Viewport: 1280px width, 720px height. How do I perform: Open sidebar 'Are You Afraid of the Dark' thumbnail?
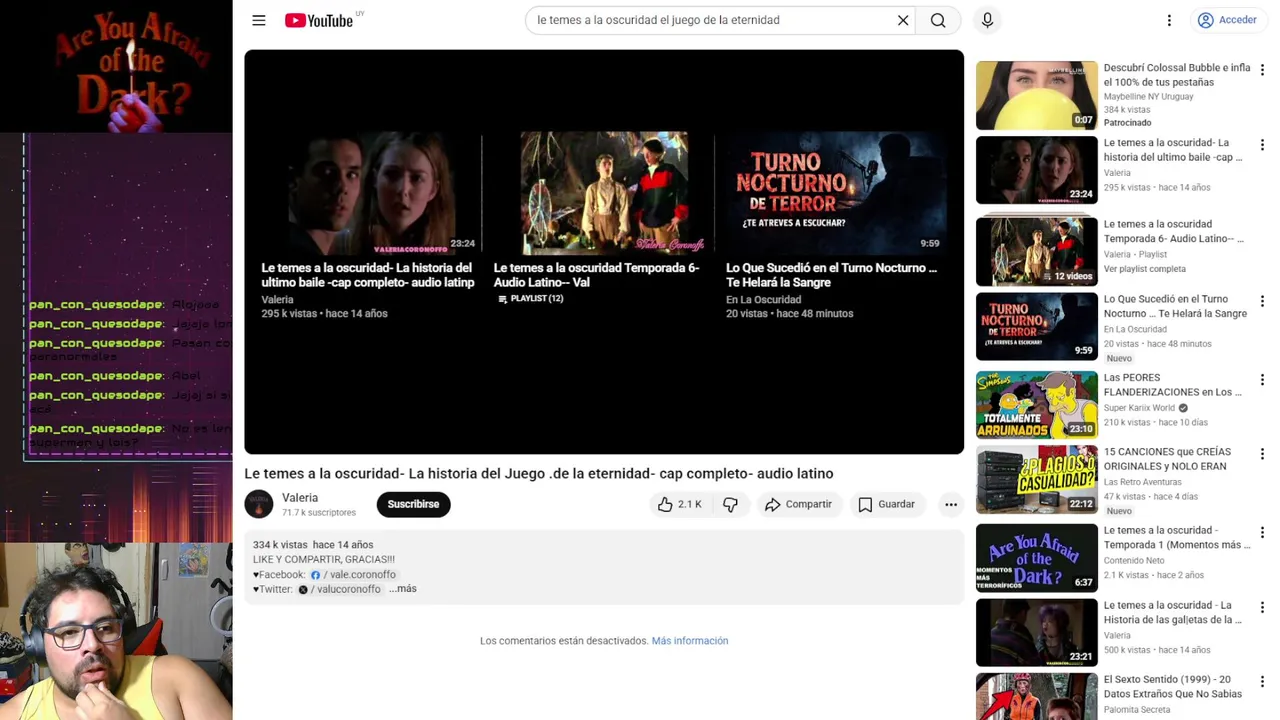coord(1036,557)
